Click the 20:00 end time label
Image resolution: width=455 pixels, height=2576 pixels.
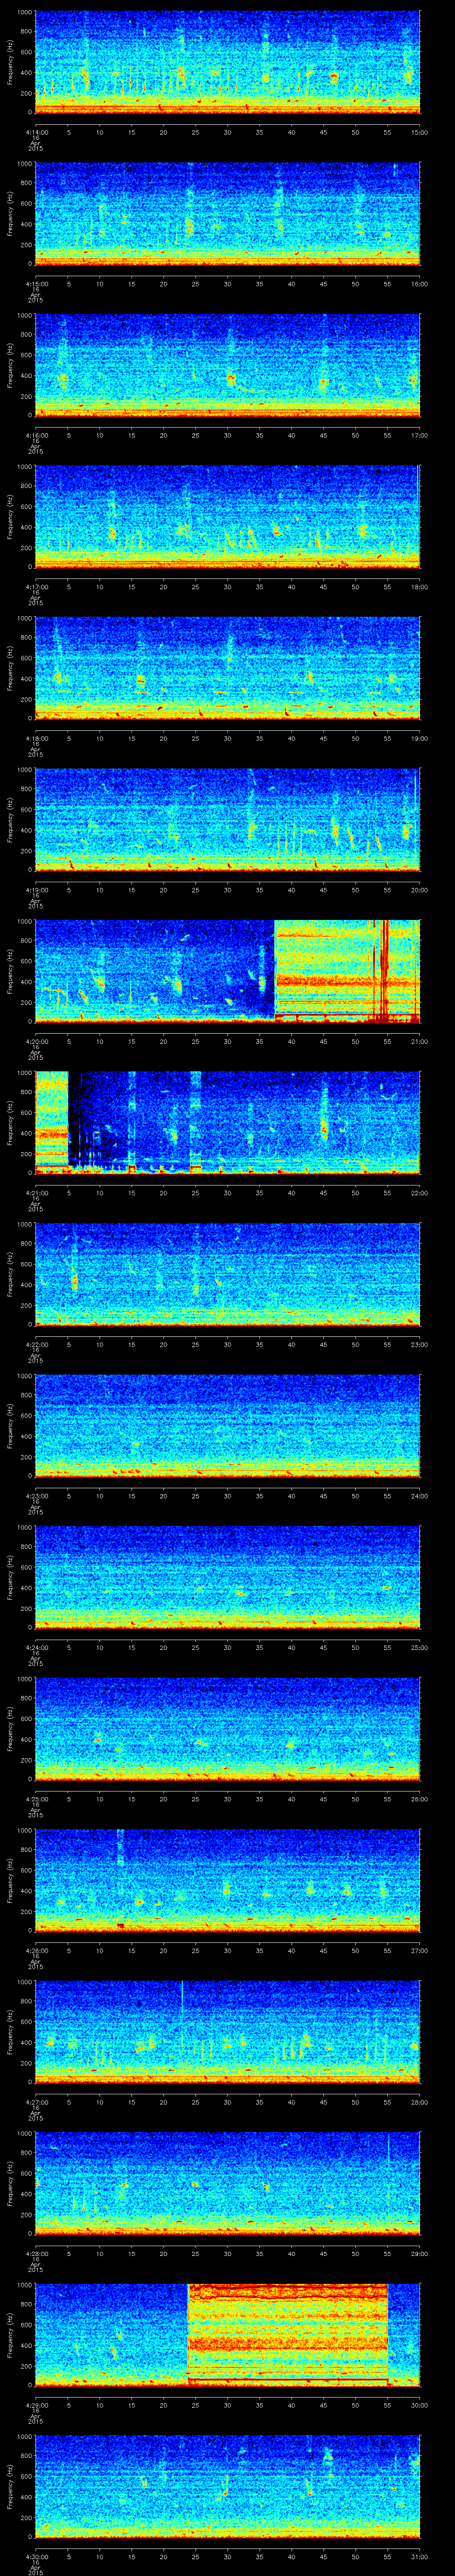pyautogui.click(x=419, y=890)
